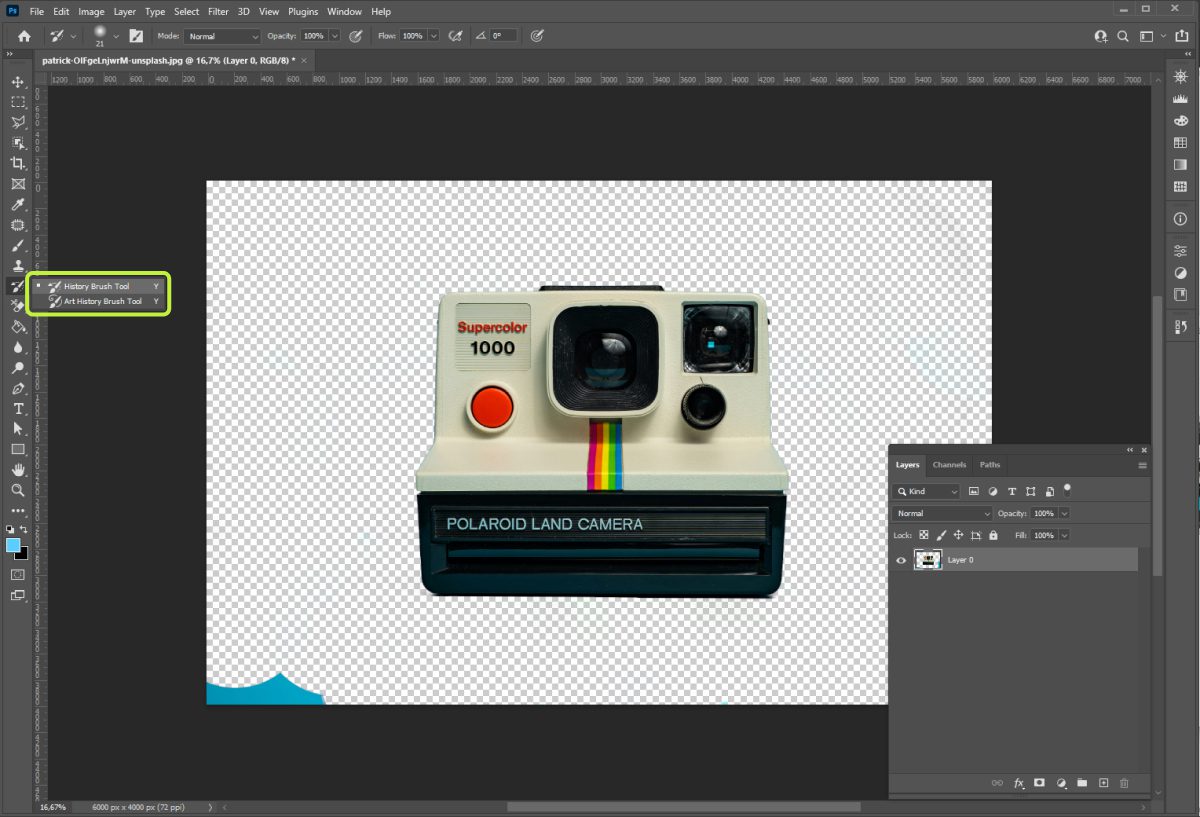This screenshot has height=817, width=1200.
Task: Open the File menu
Action: point(37,12)
